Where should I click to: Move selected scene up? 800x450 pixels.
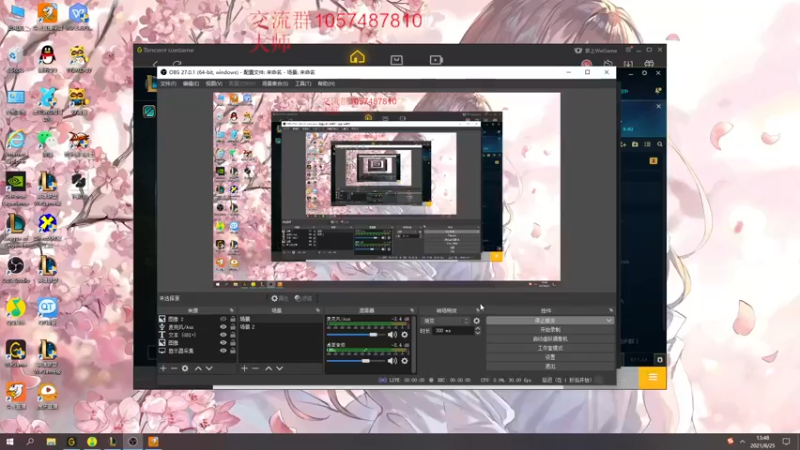[x=268, y=368]
